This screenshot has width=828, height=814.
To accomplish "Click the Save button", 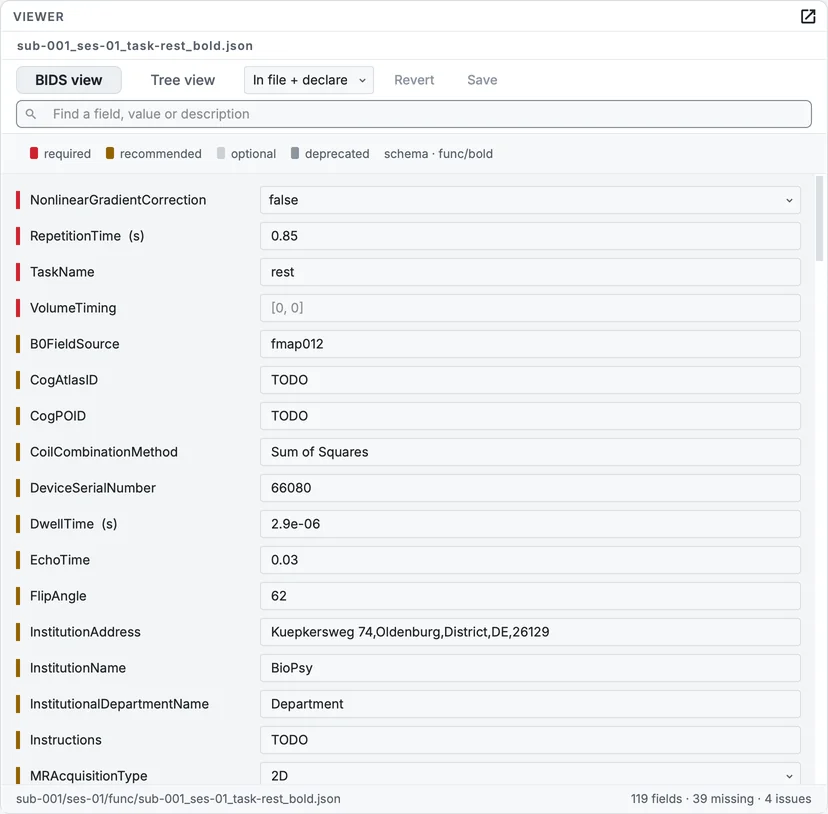I will pos(482,80).
